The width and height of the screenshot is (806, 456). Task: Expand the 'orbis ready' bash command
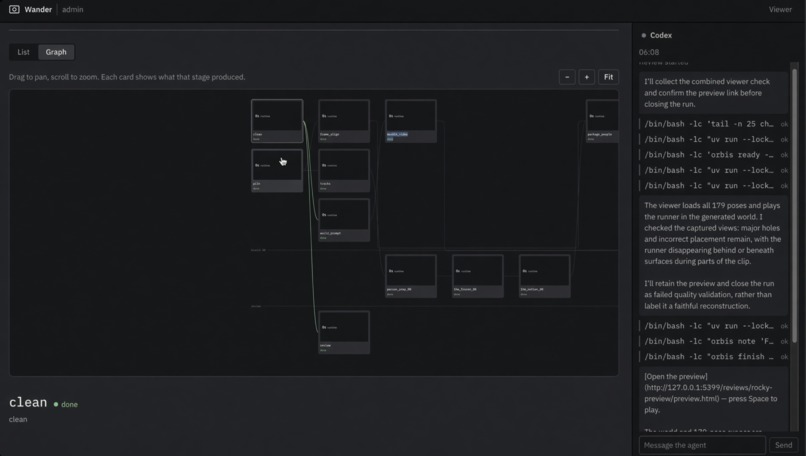pyautogui.click(x=713, y=155)
